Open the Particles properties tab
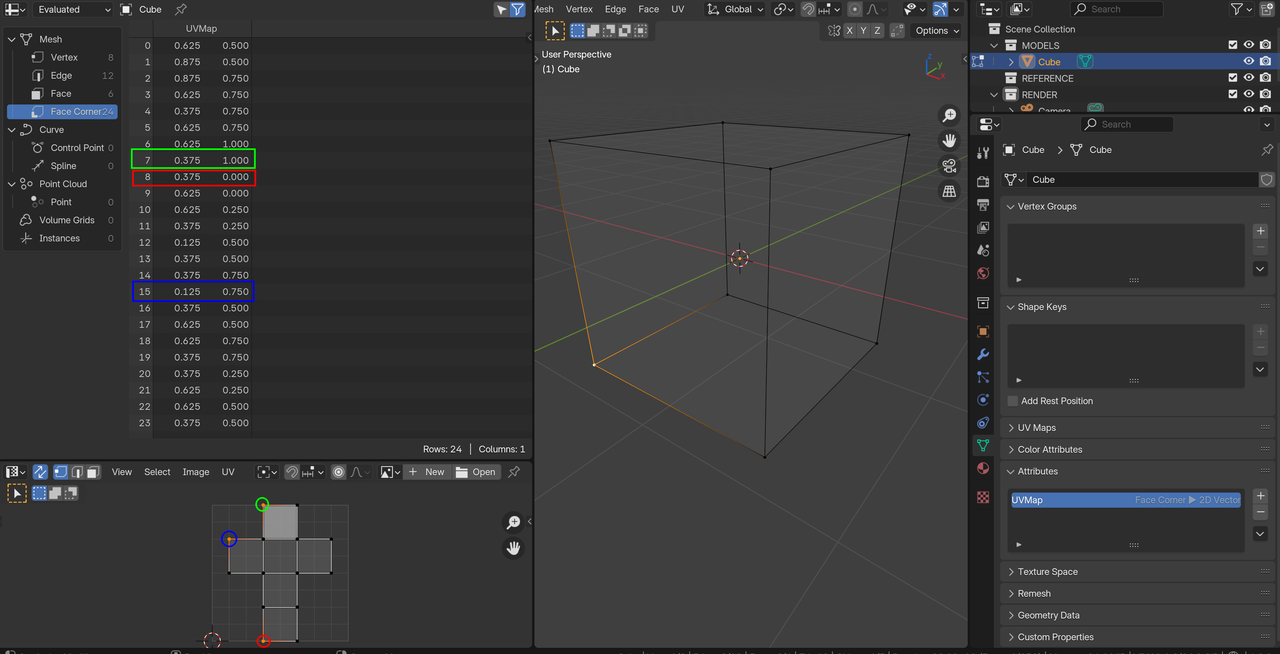Screen dimensions: 1280x654 (983, 378)
